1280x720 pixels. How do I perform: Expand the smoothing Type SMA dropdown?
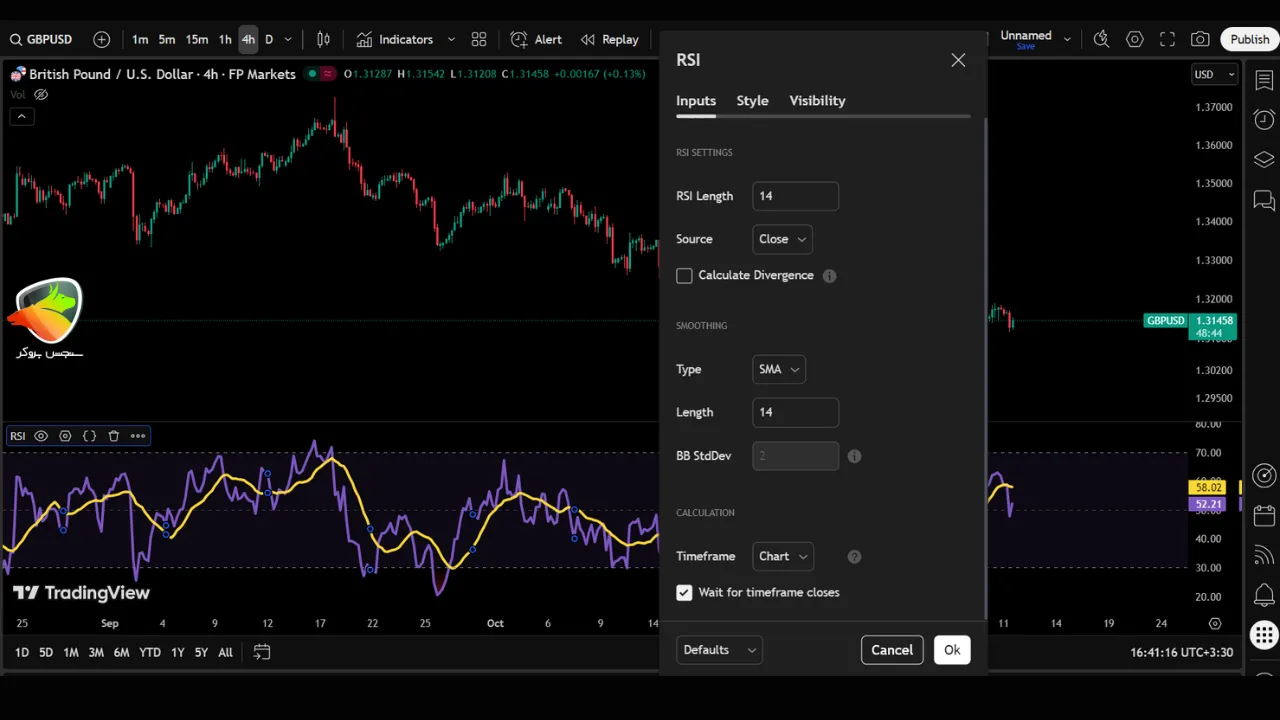[778, 369]
